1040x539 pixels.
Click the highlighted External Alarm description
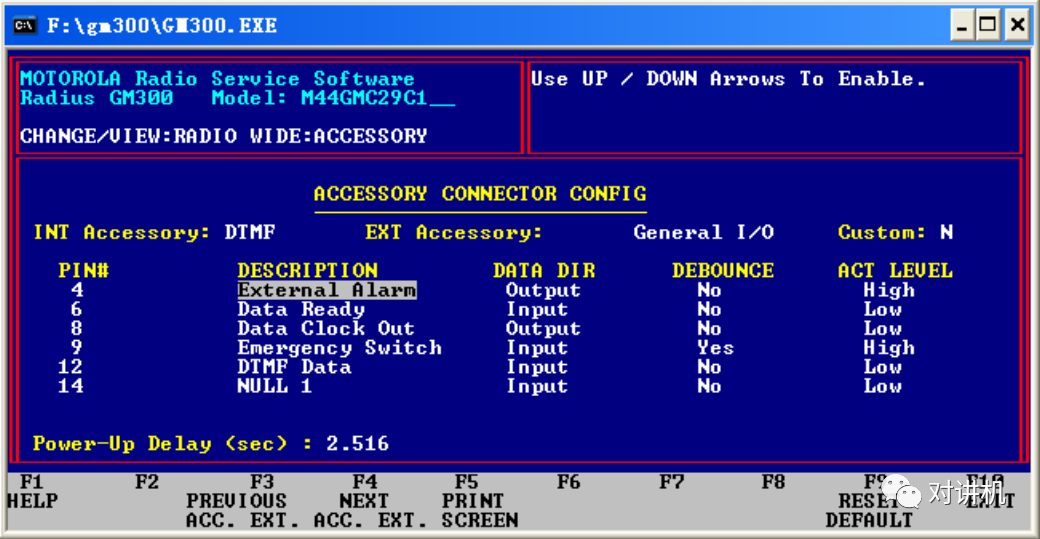click(x=327, y=290)
